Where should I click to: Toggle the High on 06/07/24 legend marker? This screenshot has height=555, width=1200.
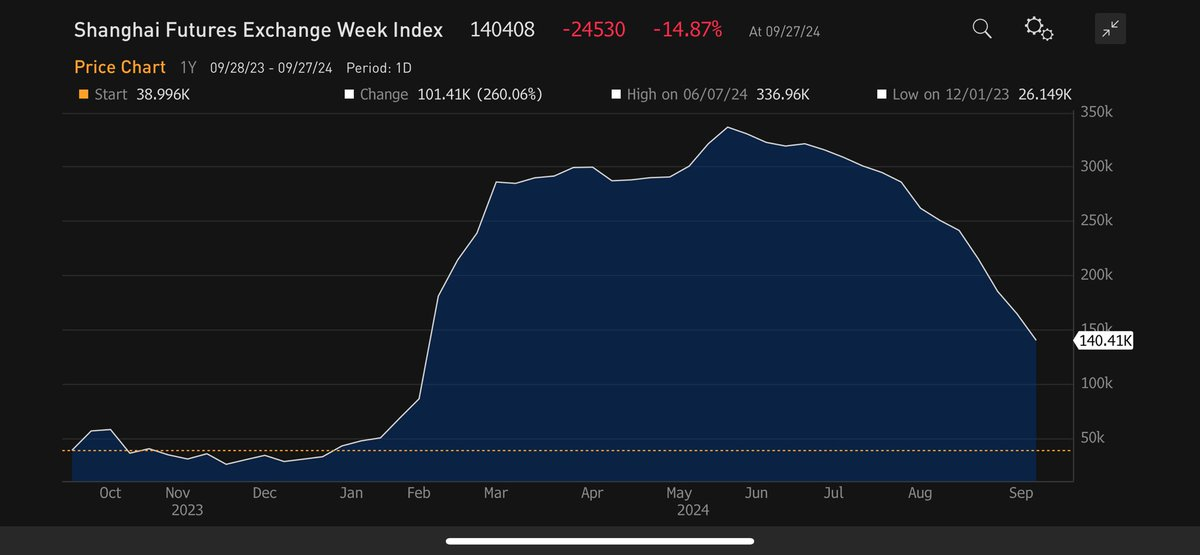(x=617, y=95)
